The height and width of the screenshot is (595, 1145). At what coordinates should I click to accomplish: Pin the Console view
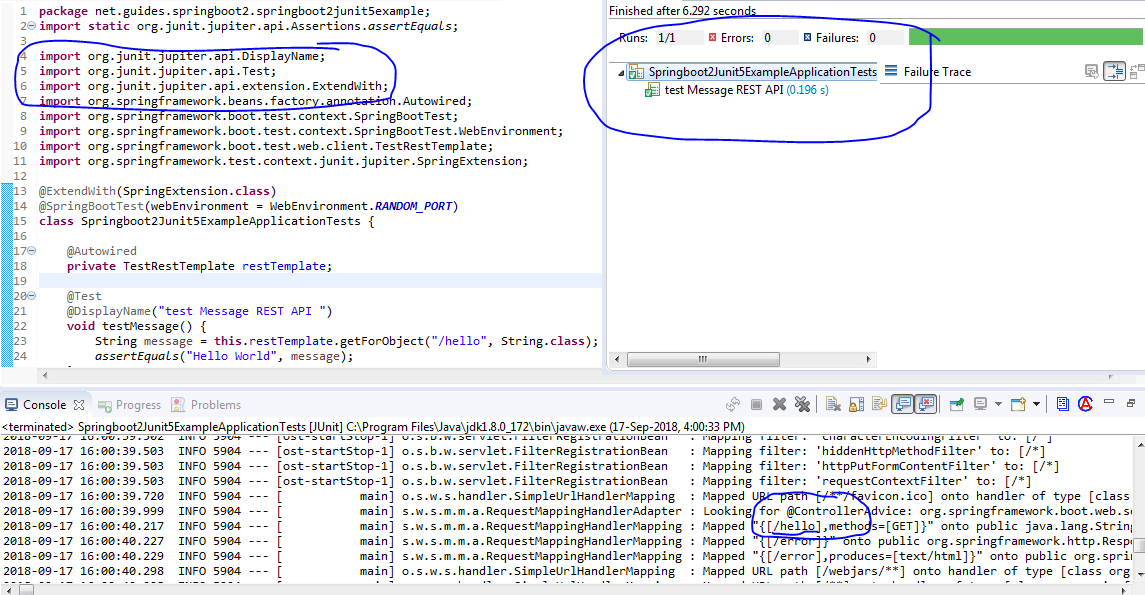point(955,404)
